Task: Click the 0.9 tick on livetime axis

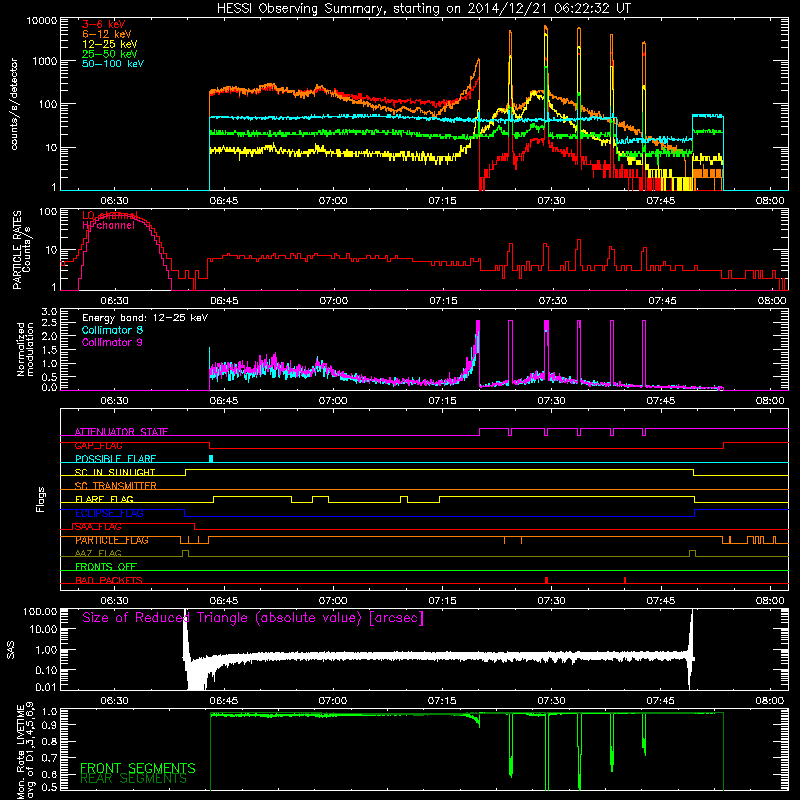Action: 50,724
